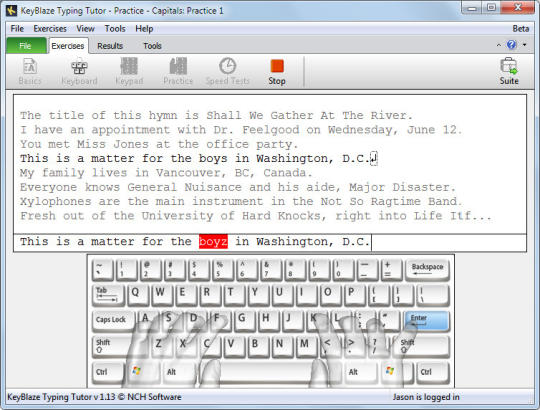This screenshot has width=540, height=410.
Task: Click the line 'The title of this hymn'
Action: [x=216, y=115]
